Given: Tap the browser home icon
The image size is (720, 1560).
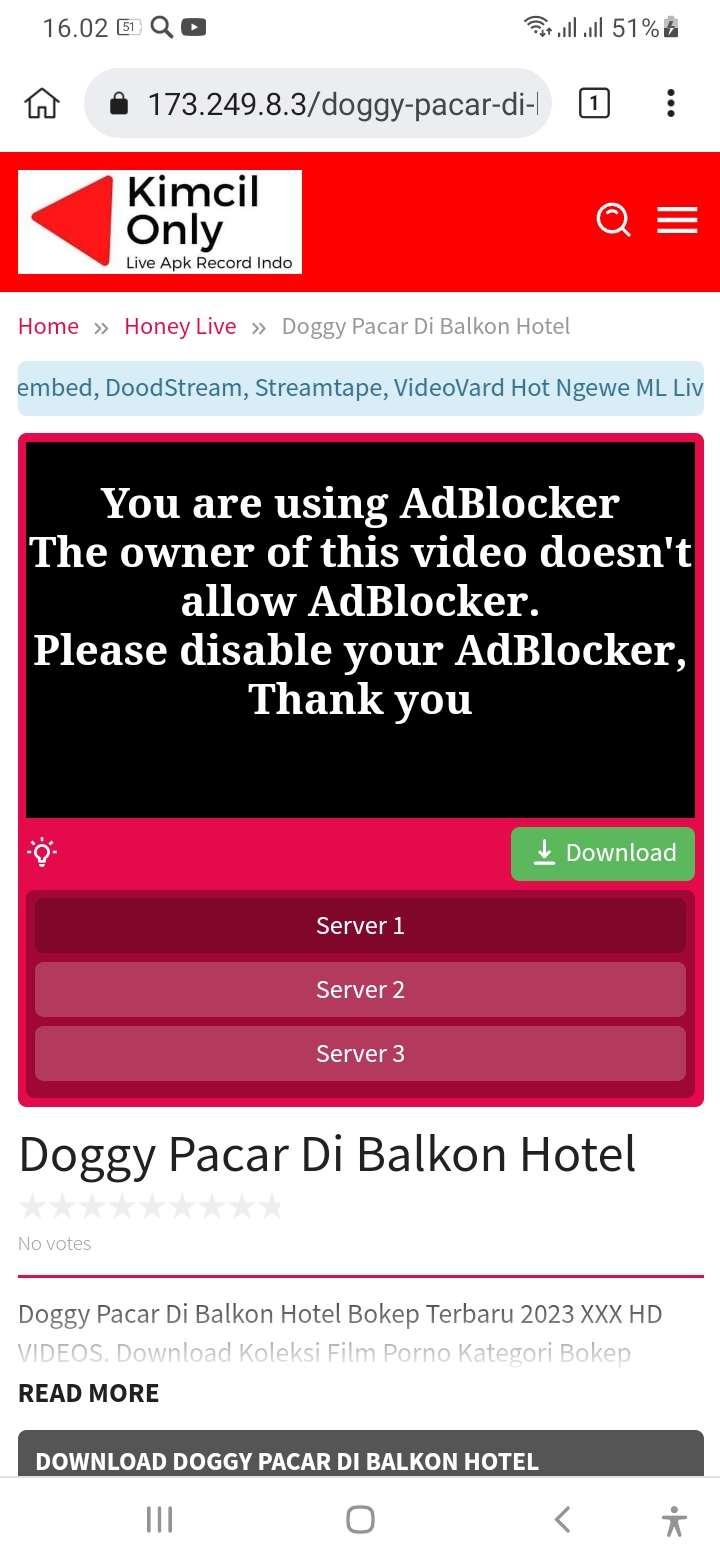Looking at the screenshot, I should (42, 103).
